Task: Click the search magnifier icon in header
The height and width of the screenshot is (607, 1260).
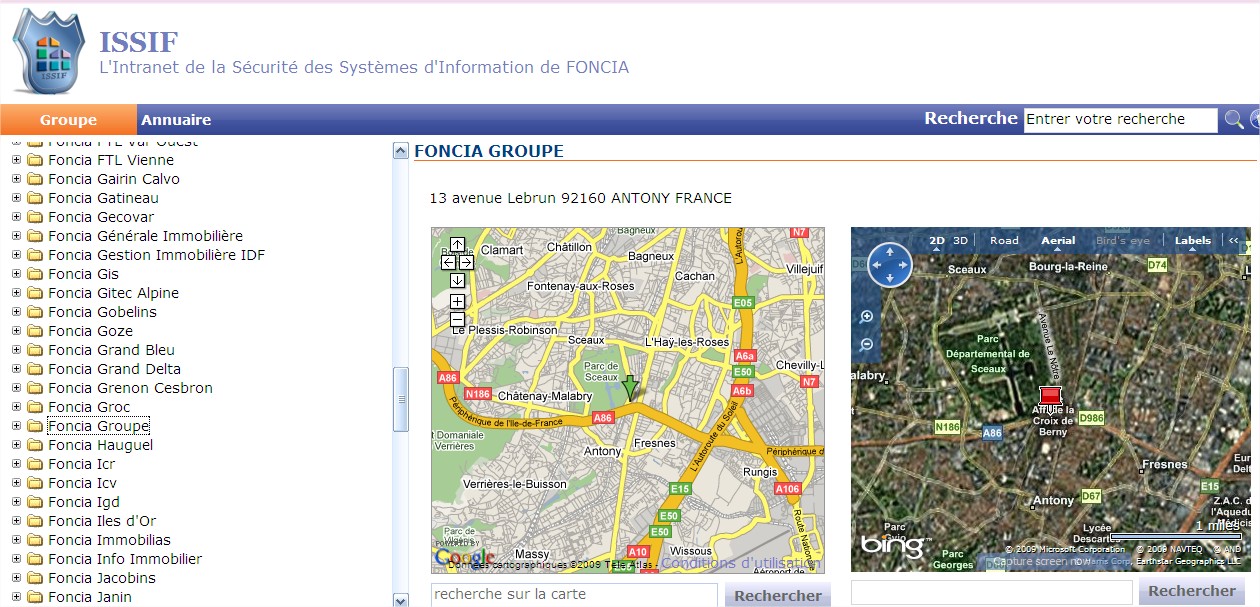Action: click(1234, 120)
